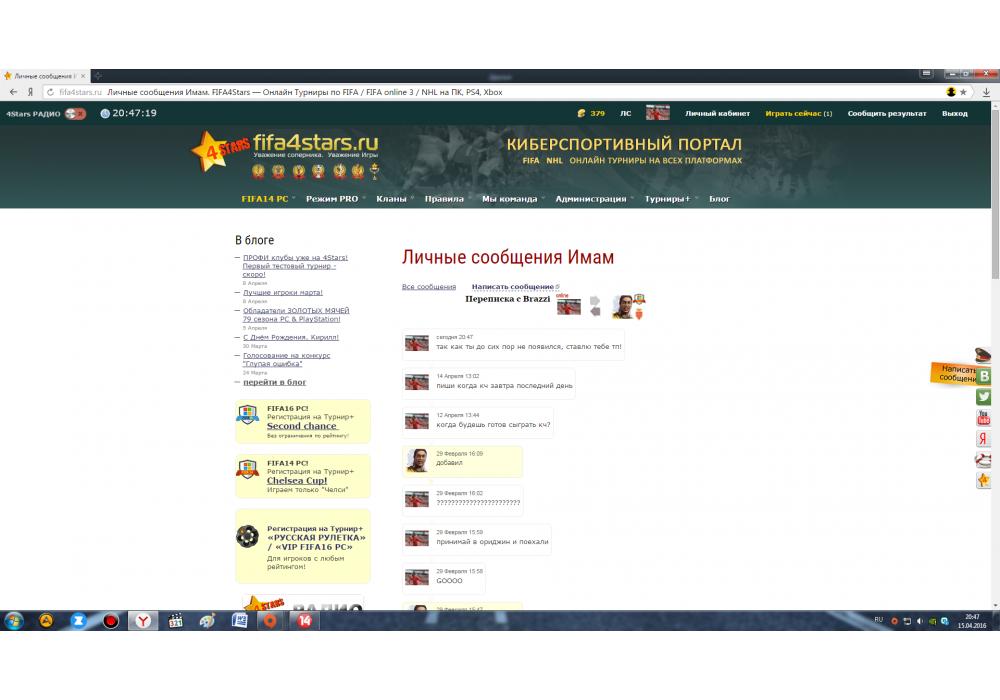Open Yandex Browser from Windows taskbar
The image size is (1000, 700).
point(143,621)
